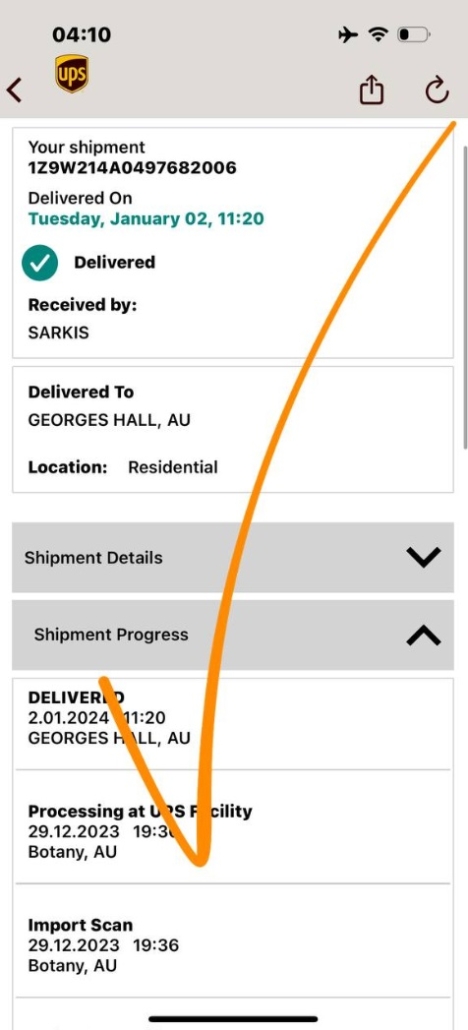Viewport: 468px width, 1030px height.
Task: Tap the green Delivered checkmark icon
Action: [x=39, y=262]
